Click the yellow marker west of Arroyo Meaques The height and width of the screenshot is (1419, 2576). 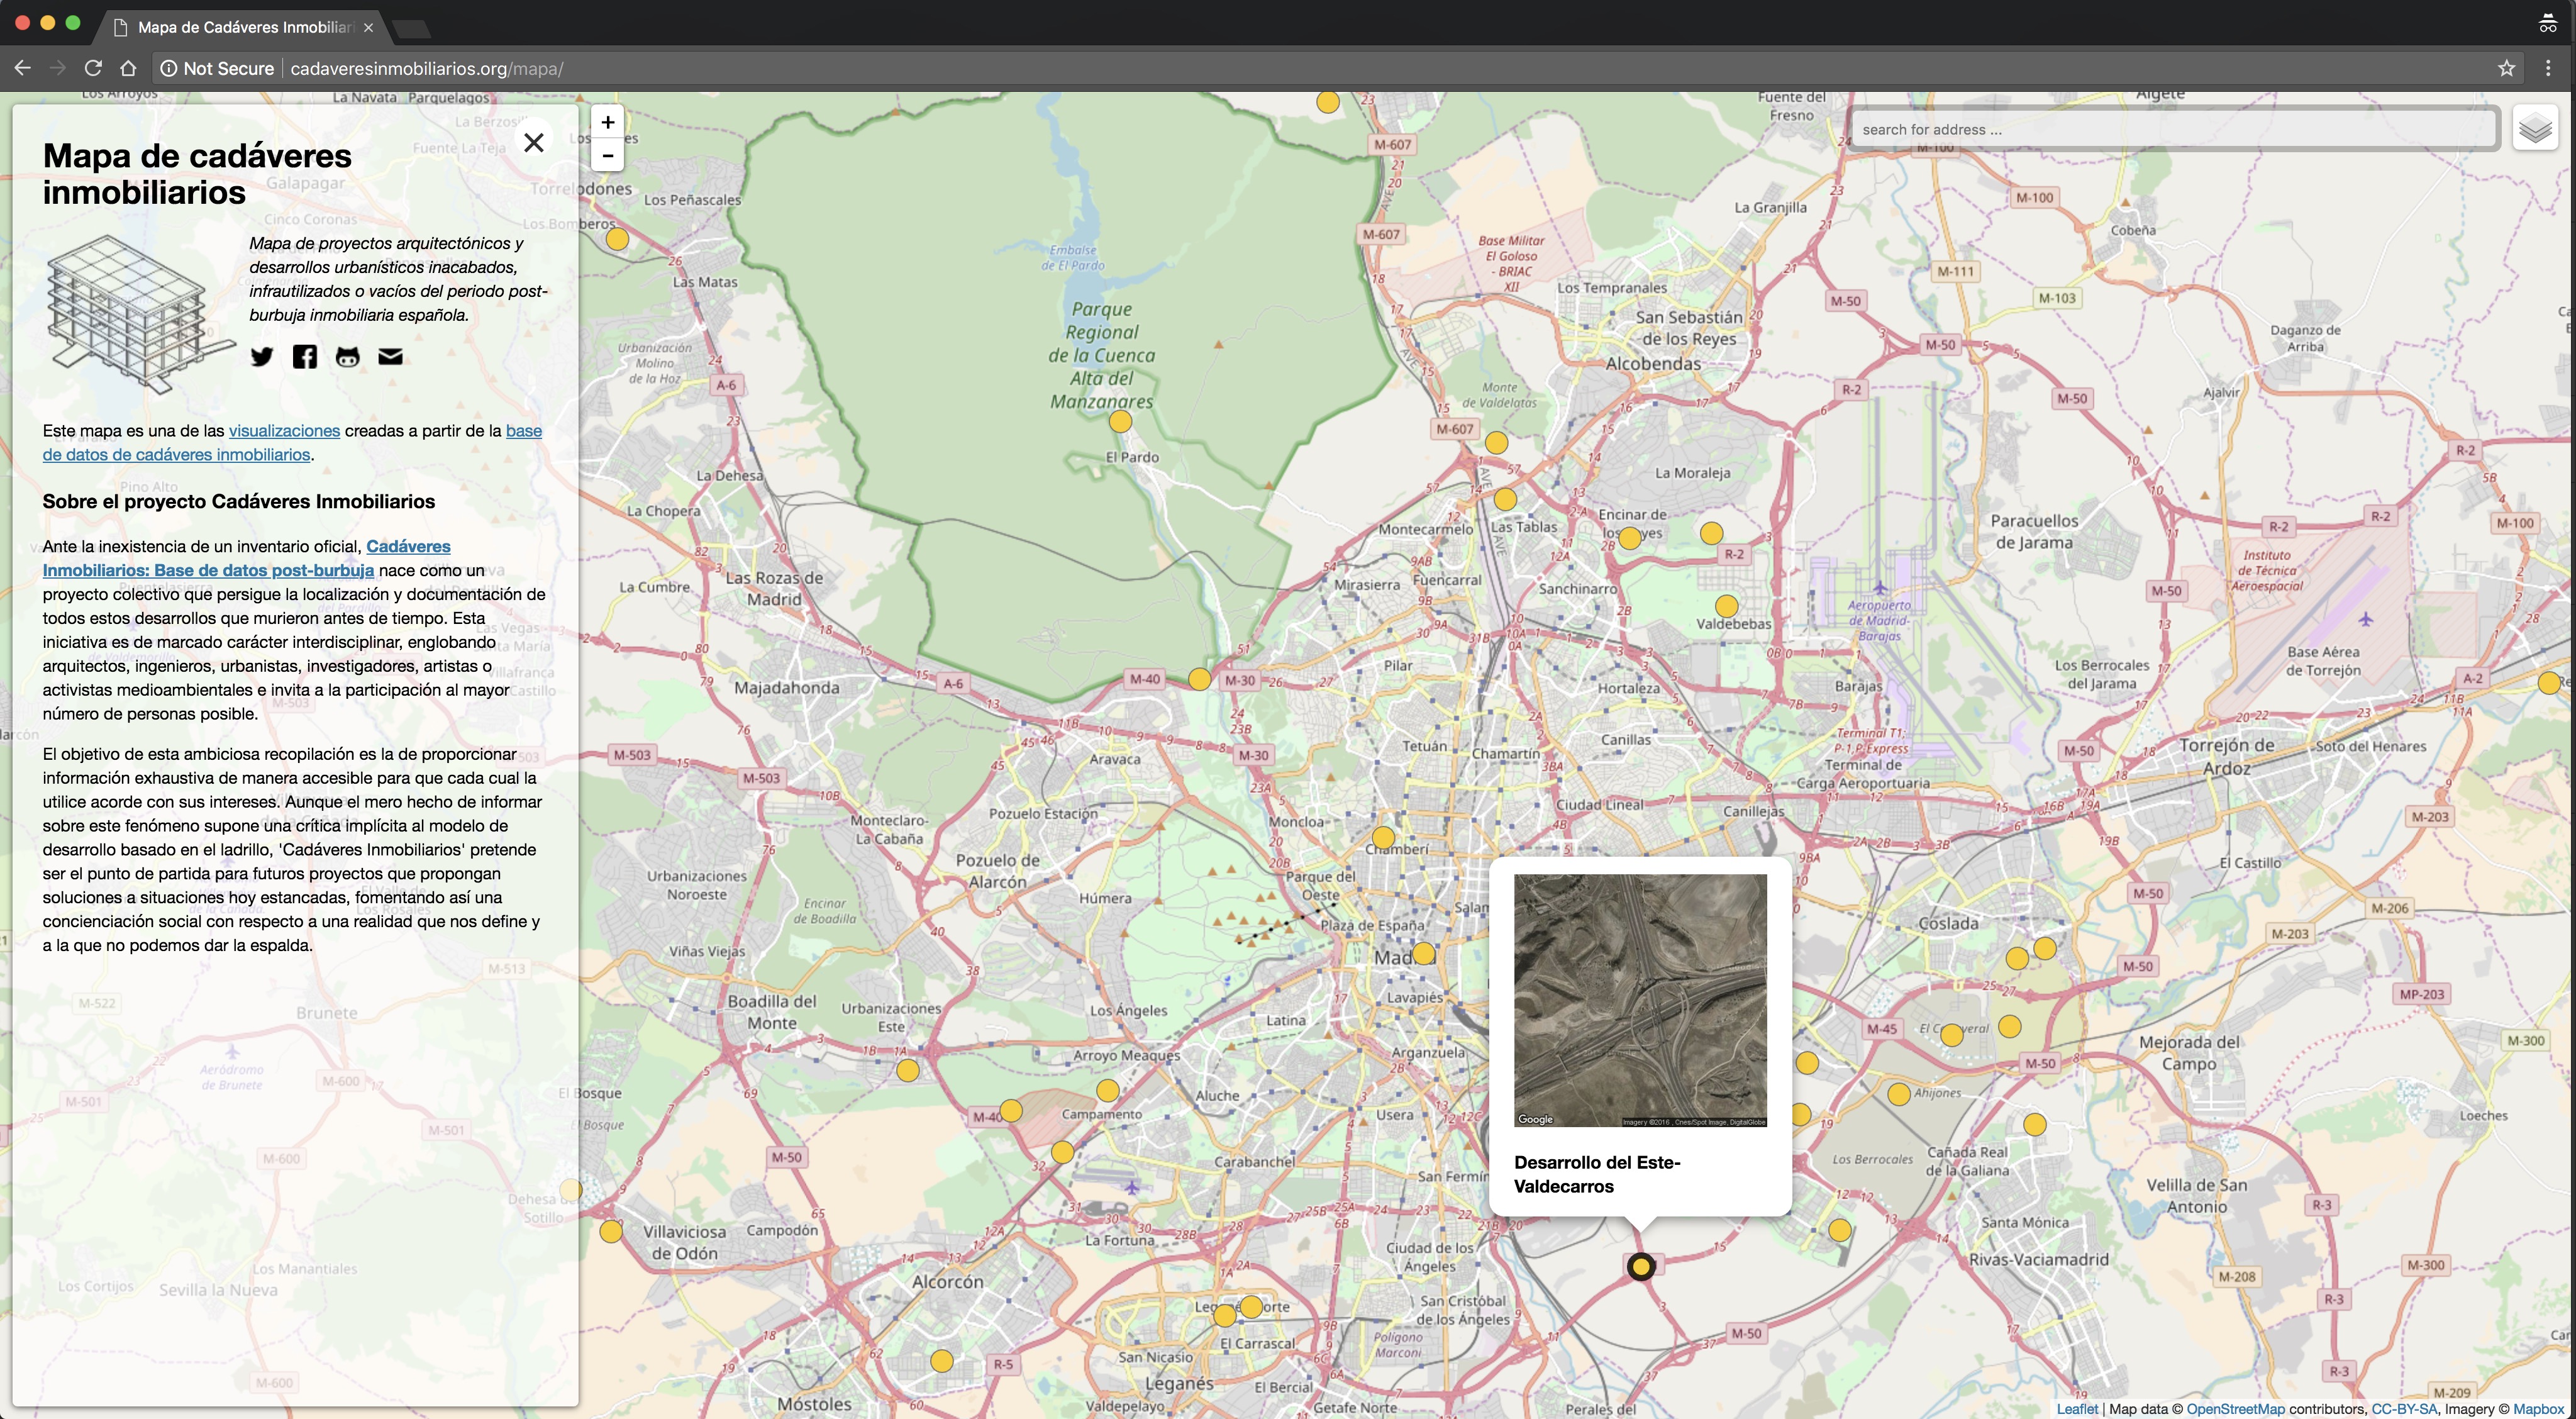pyautogui.click(x=907, y=1071)
